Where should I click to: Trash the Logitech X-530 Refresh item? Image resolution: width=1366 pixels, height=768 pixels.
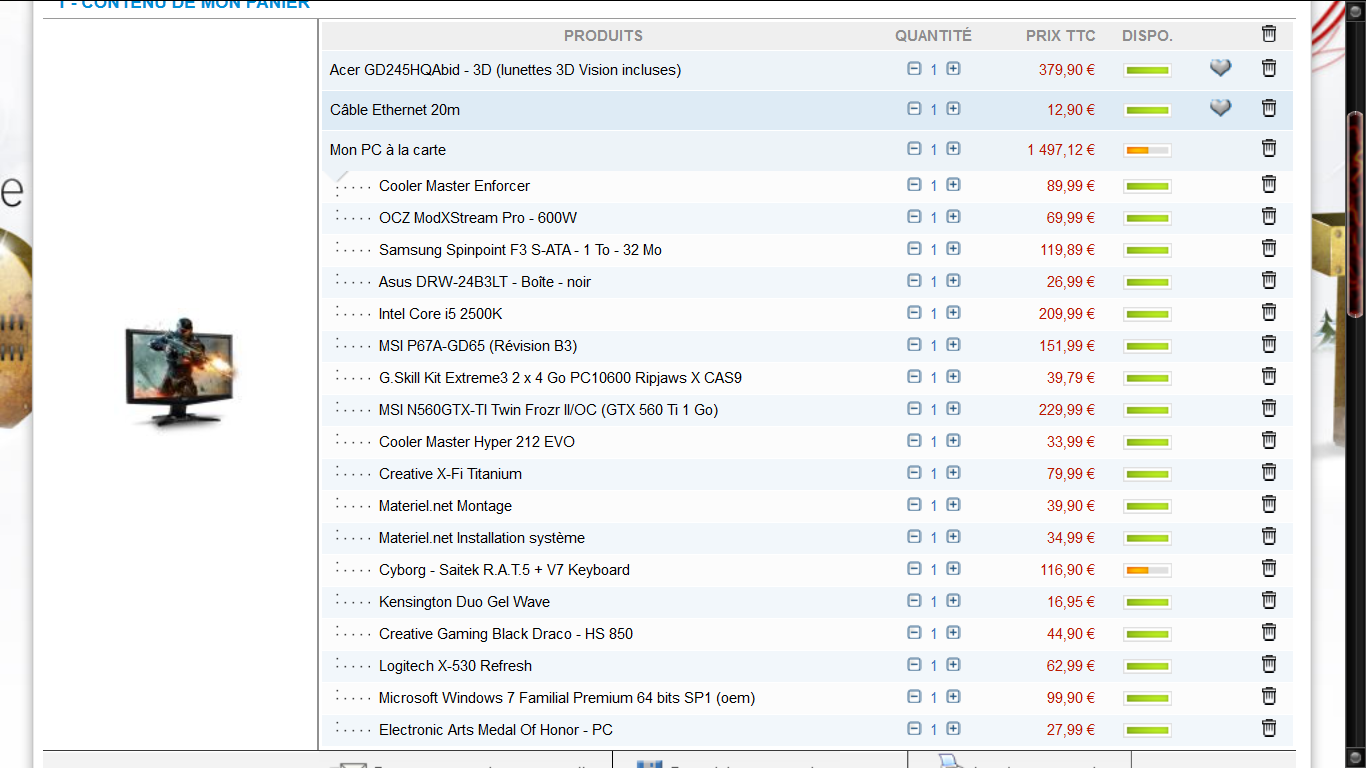[x=1269, y=664]
